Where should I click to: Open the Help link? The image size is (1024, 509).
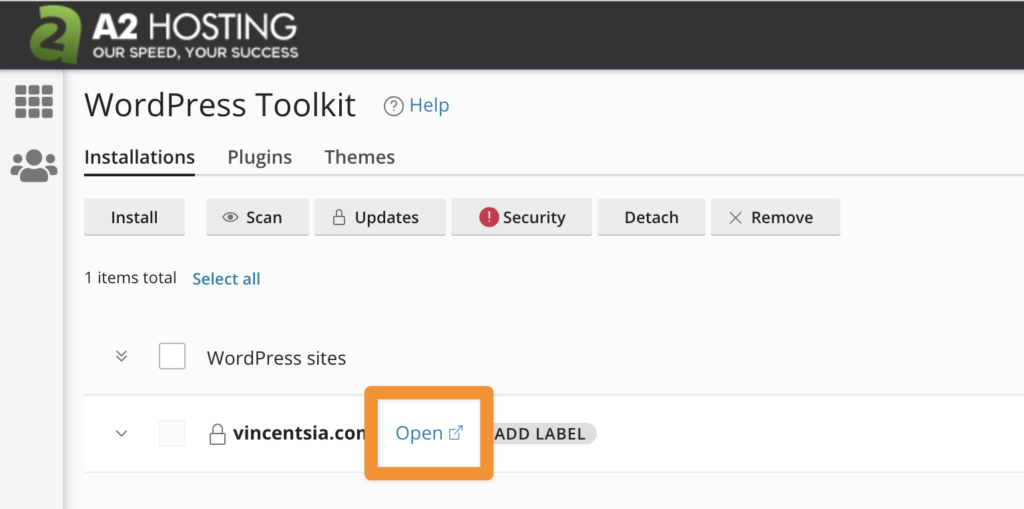(429, 105)
